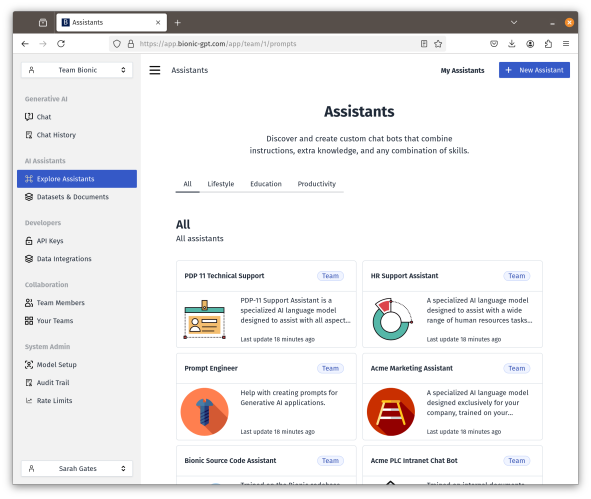Open the PDP 11 Technical Support card title
The image size is (591, 499).
(224, 276)
